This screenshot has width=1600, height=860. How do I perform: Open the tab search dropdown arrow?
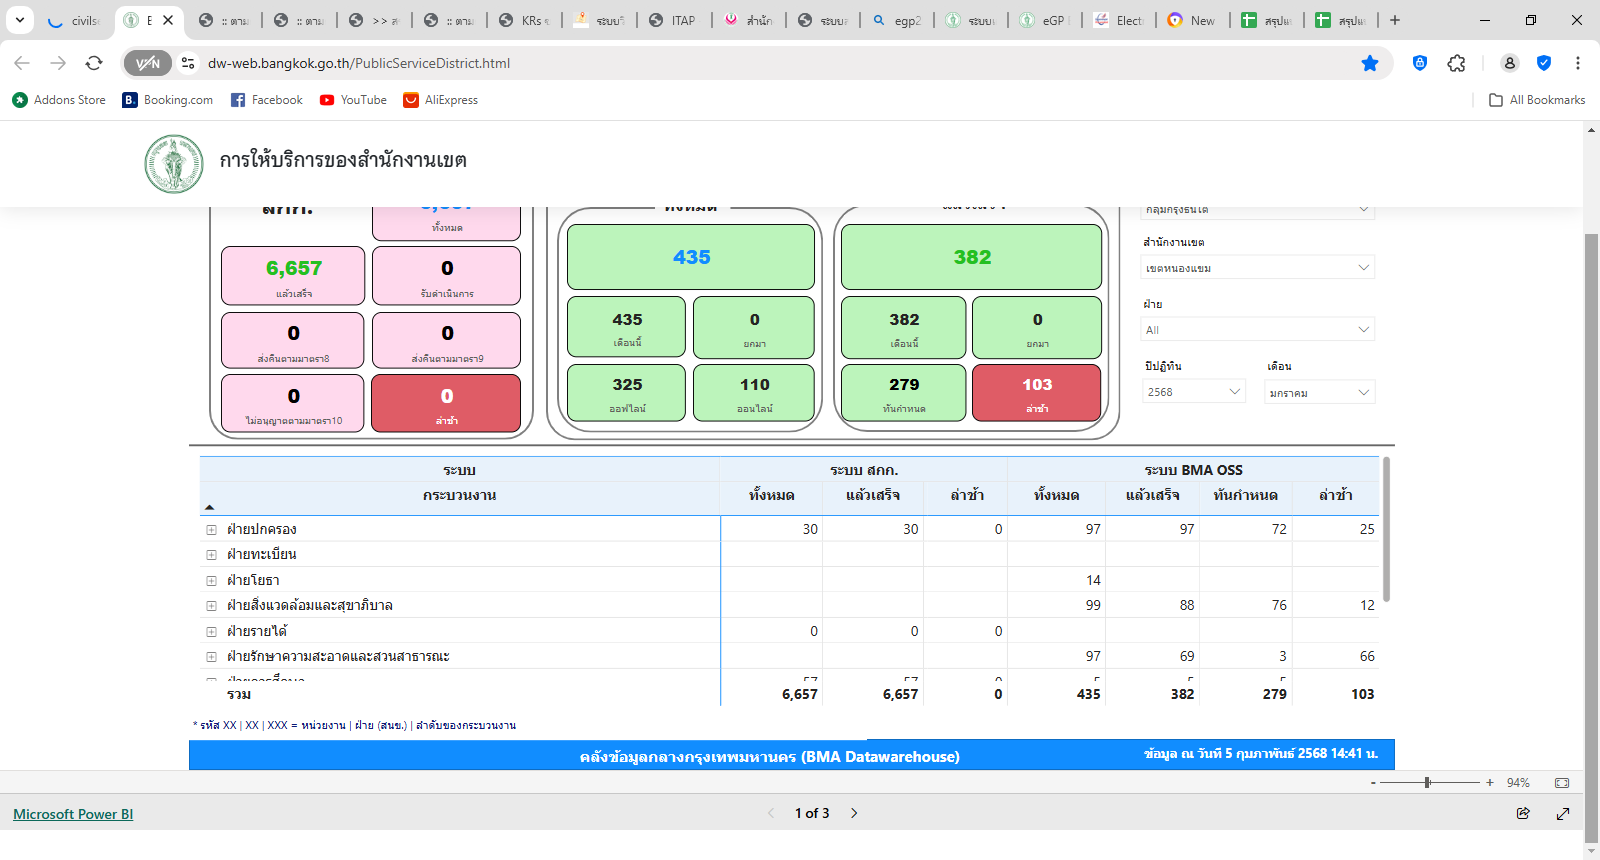[x=20, y=20]
